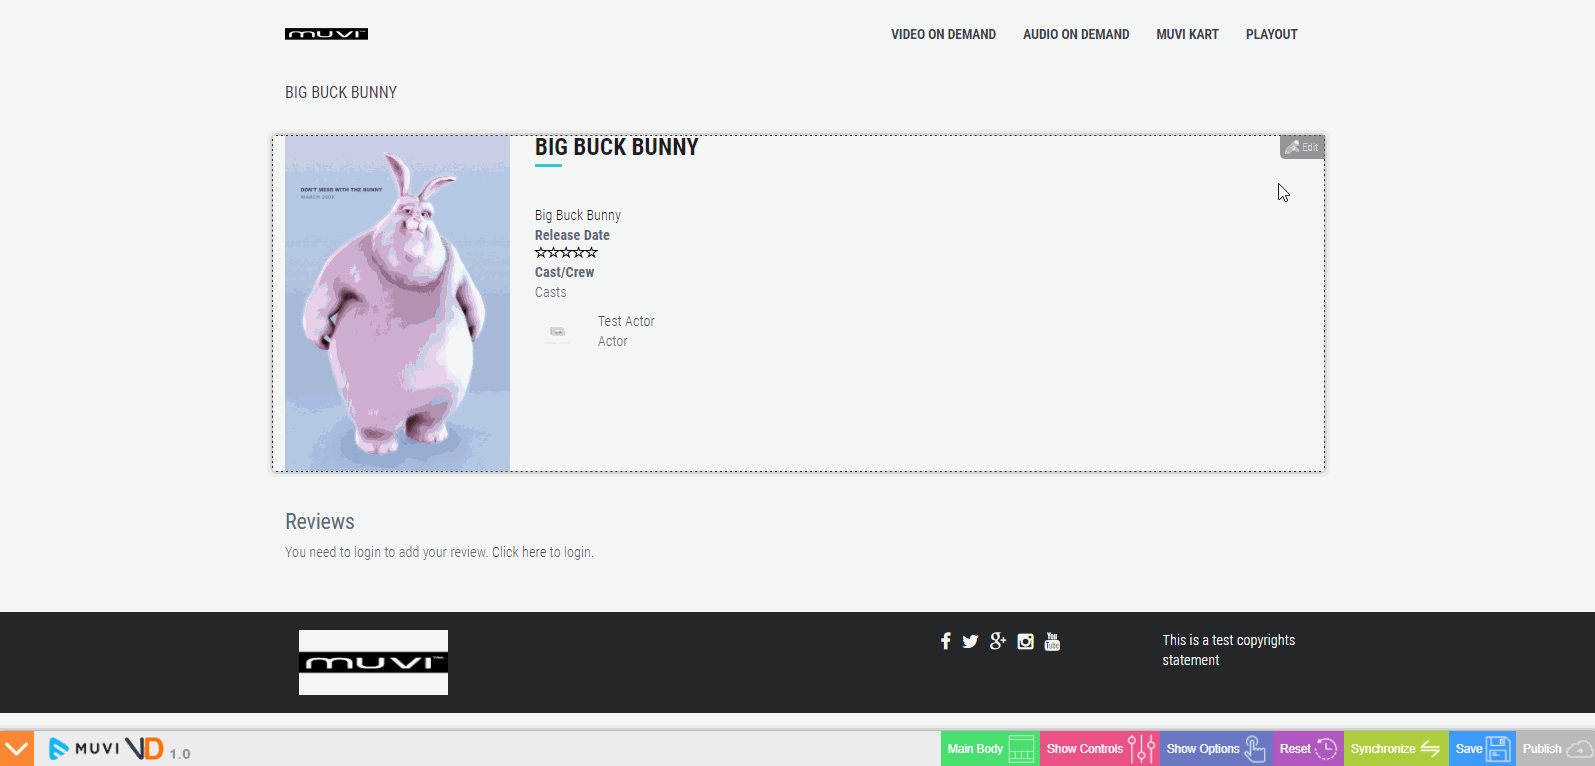Click the Test Actor cast thumbnail
This screenshot has height=766, width=1595.
pos(557,331)
